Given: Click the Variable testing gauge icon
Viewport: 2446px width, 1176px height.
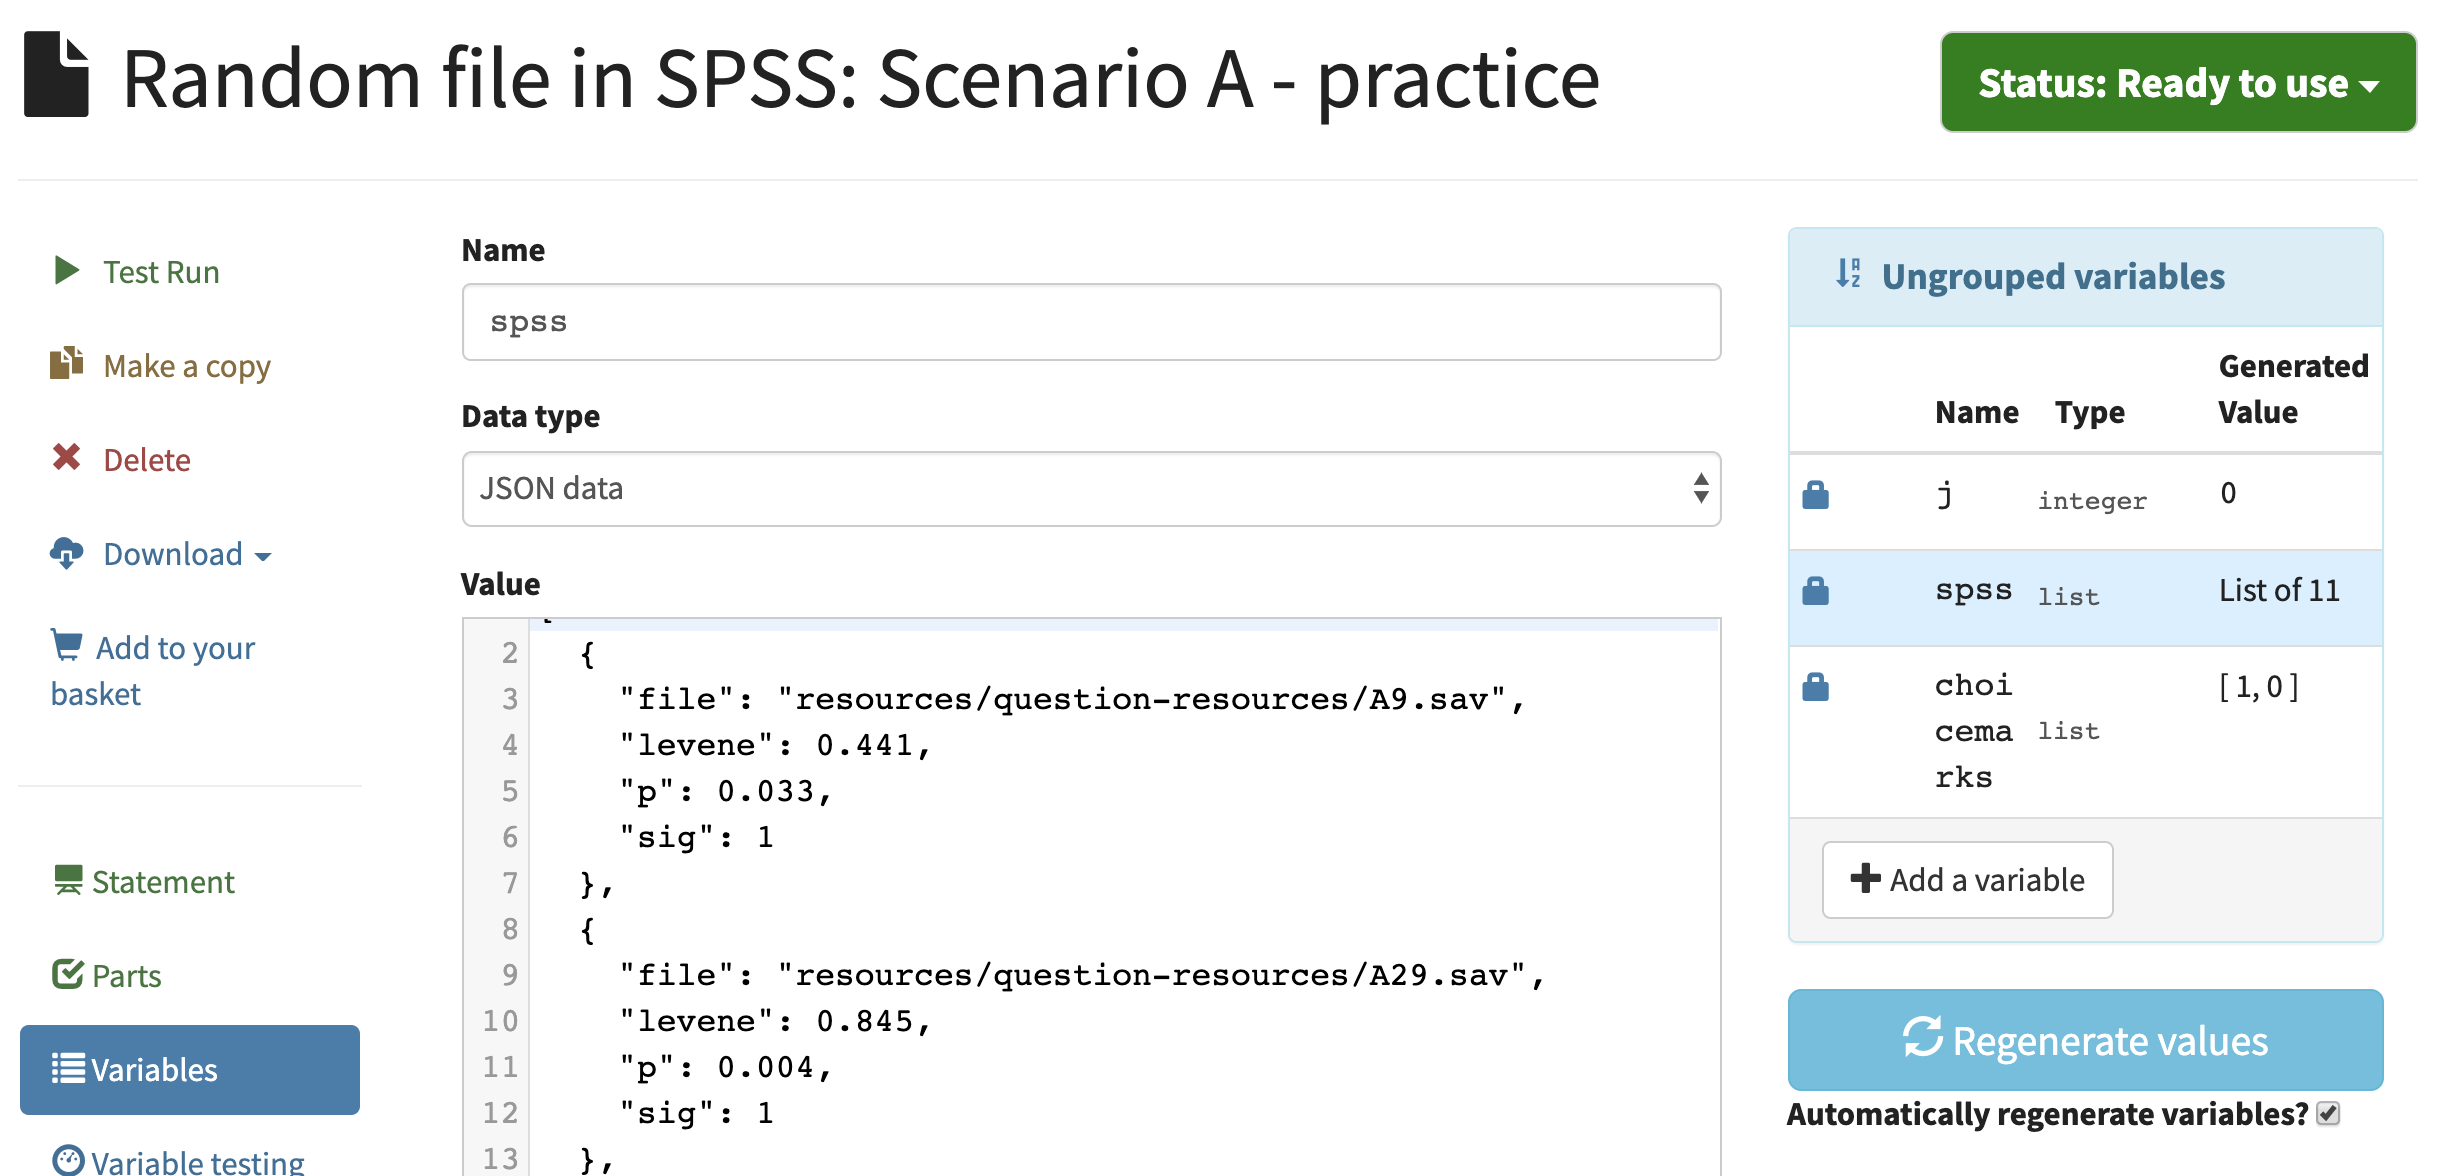Looking at the screenshot, I should (68, 1160).
